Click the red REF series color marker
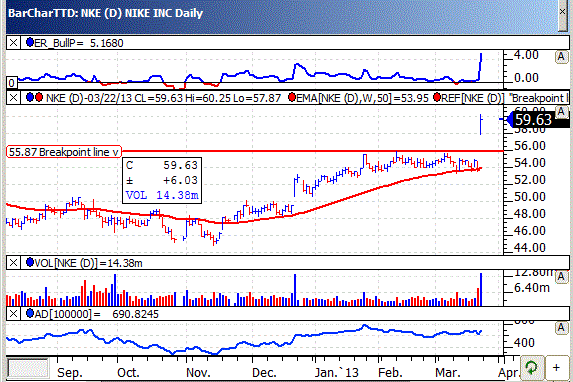The width and height of the screenshot is (573, 382). [x=436, y=98]
